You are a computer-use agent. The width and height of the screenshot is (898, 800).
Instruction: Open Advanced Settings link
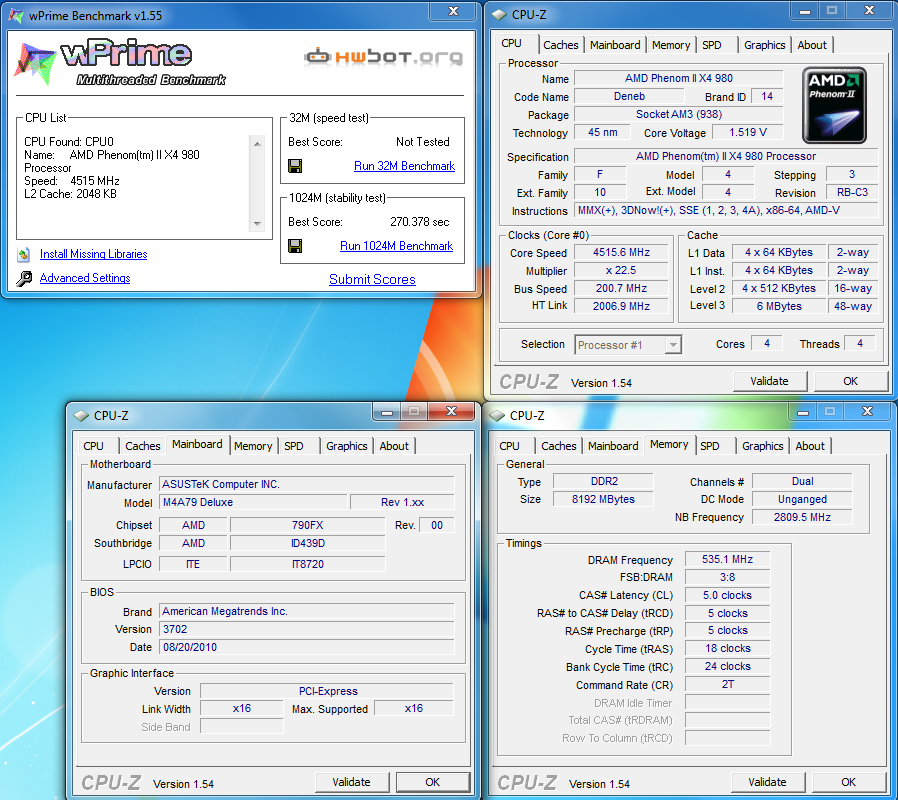[x=85, y=278]
